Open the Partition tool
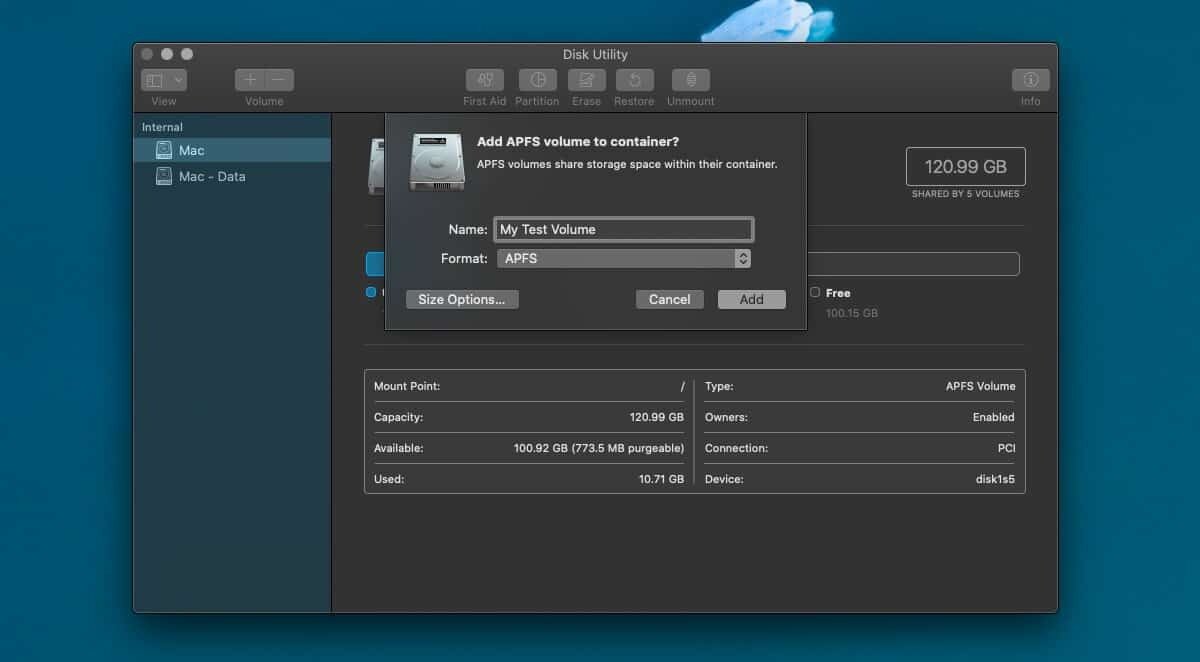1200x662 pixels. click(x=537, y=80)
